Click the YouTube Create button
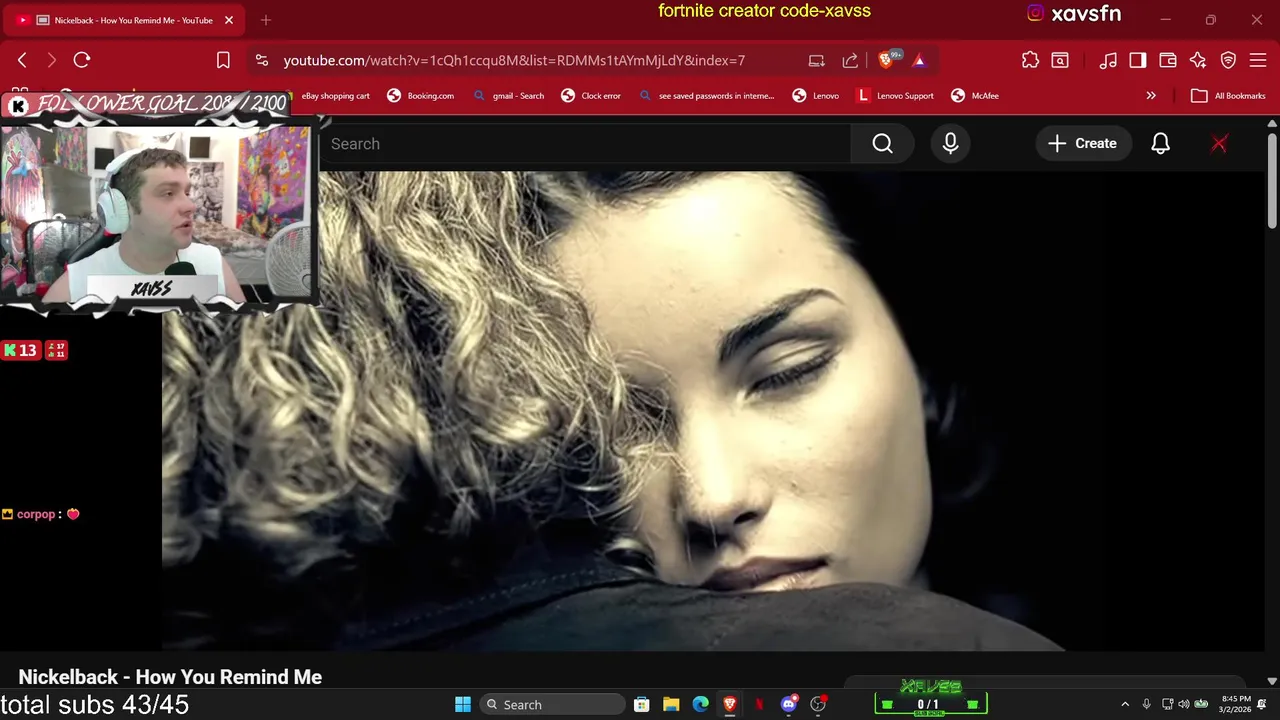 tap(1082, 144)
